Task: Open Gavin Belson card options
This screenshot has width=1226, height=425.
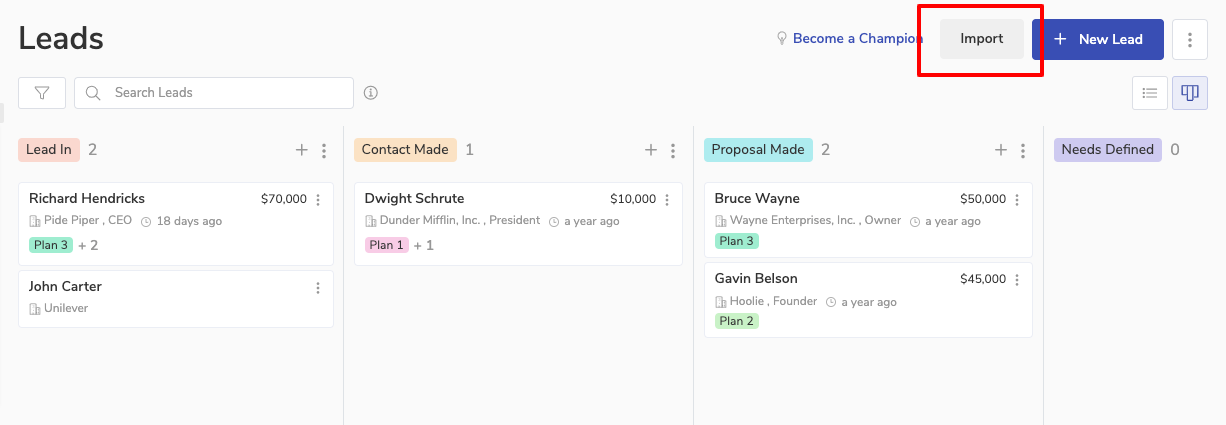Action: [x=1018, y=279]
